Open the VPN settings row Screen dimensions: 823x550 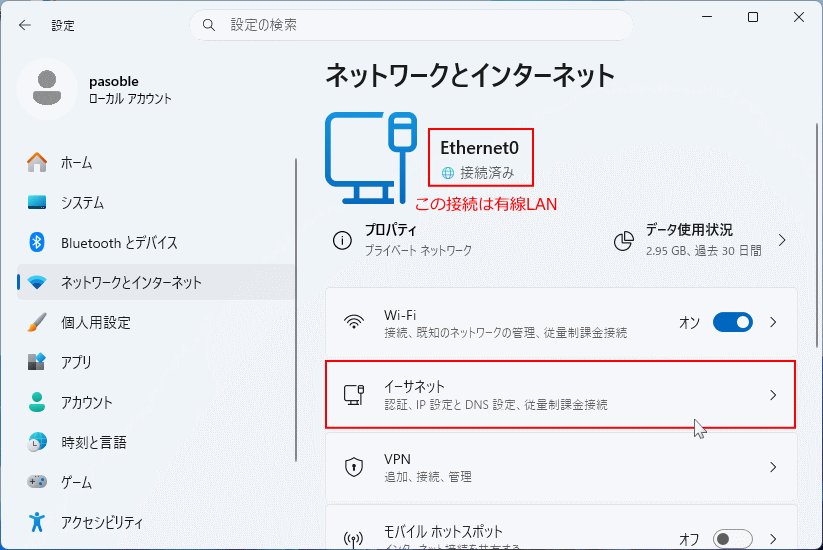(561, 467)
